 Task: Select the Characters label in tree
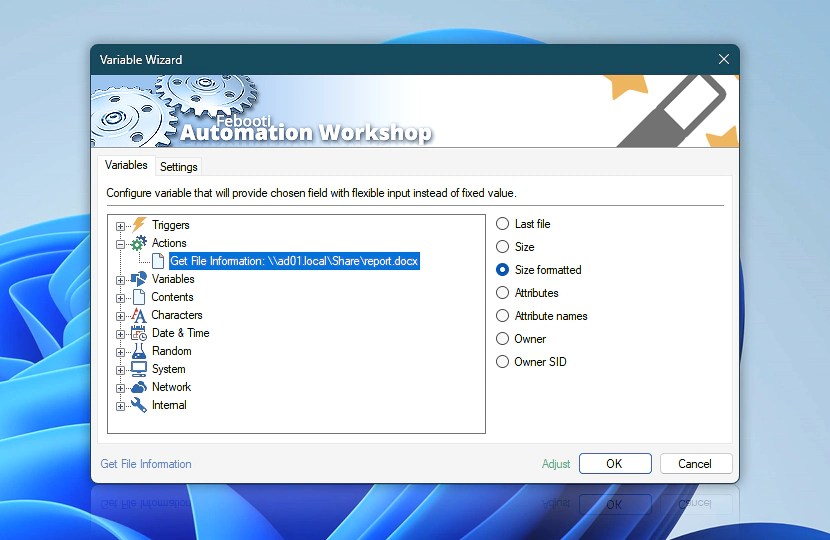tap(177, 315)
